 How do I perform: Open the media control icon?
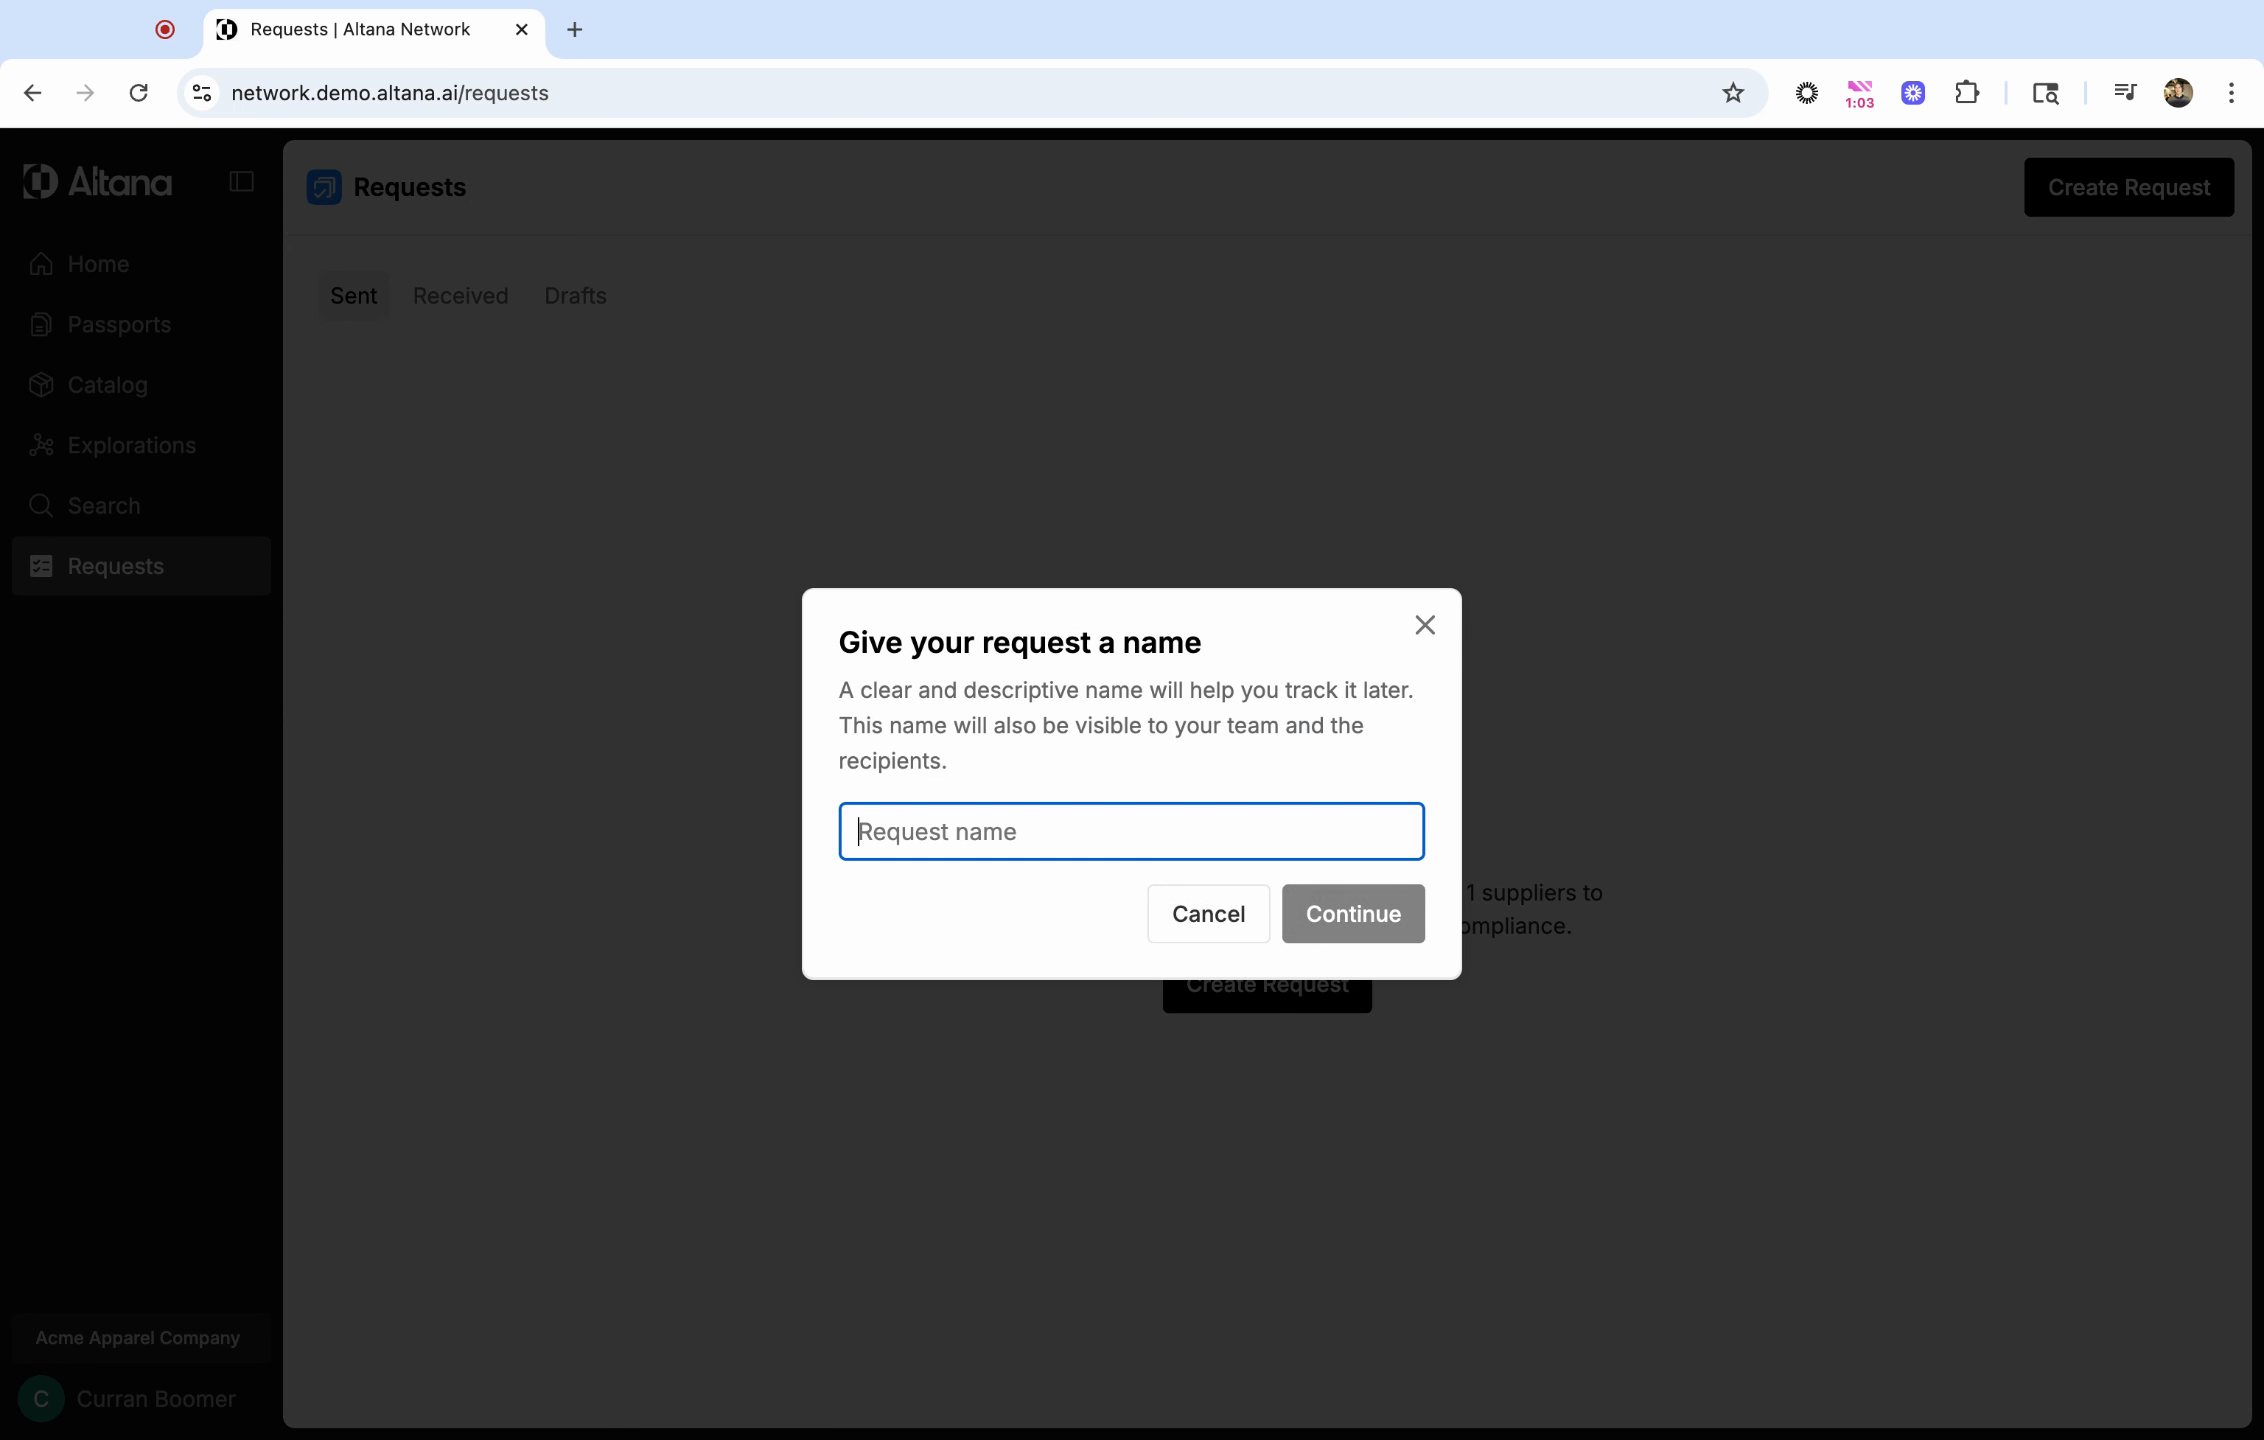[2124, 93]
